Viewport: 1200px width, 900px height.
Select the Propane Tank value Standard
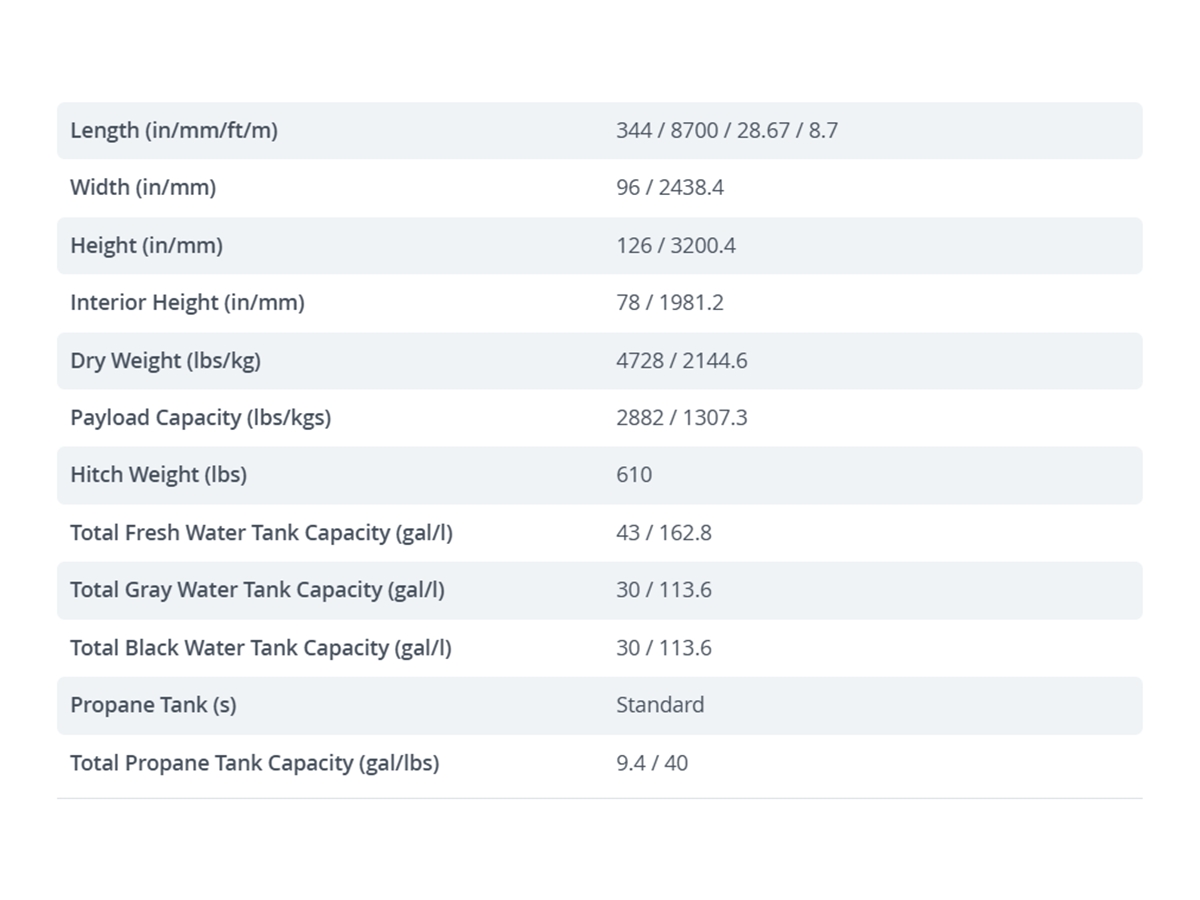[660, 704]
